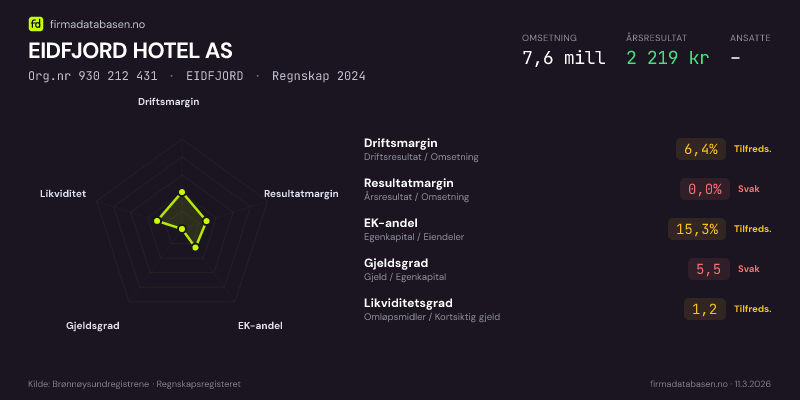Click the firmadatabasen.no footer date text

coord(710,384)
